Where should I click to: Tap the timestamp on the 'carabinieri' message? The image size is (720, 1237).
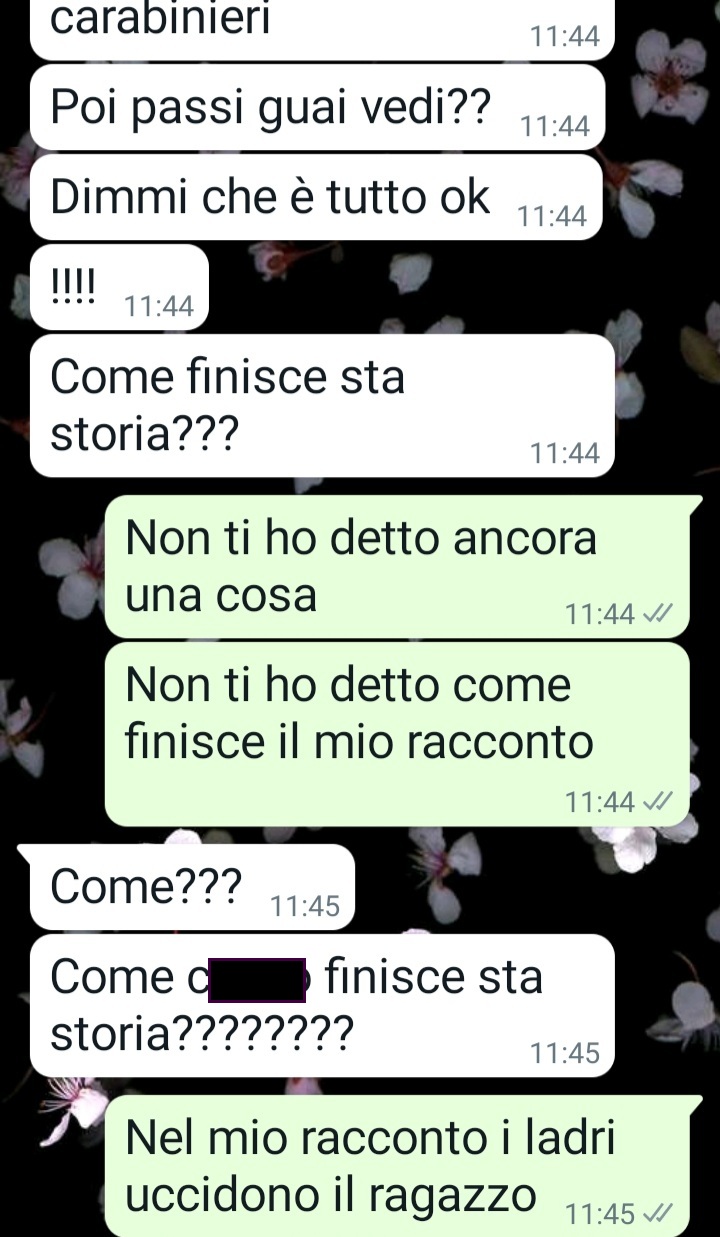565,36
